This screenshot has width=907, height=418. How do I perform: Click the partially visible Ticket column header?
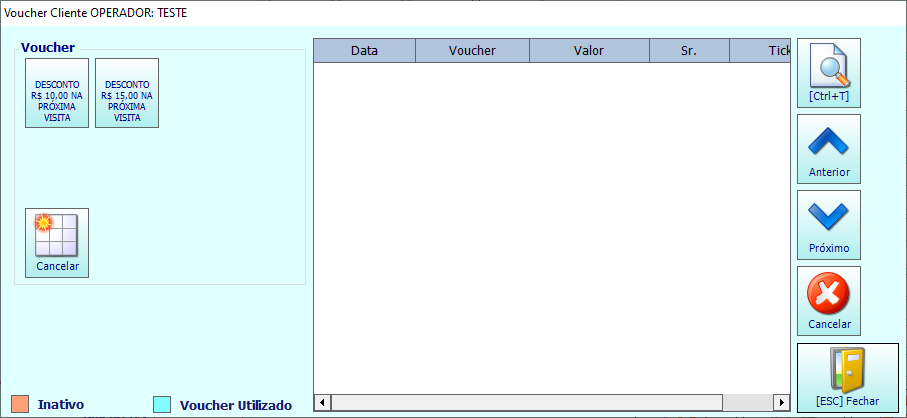click(x=760, y=51)
